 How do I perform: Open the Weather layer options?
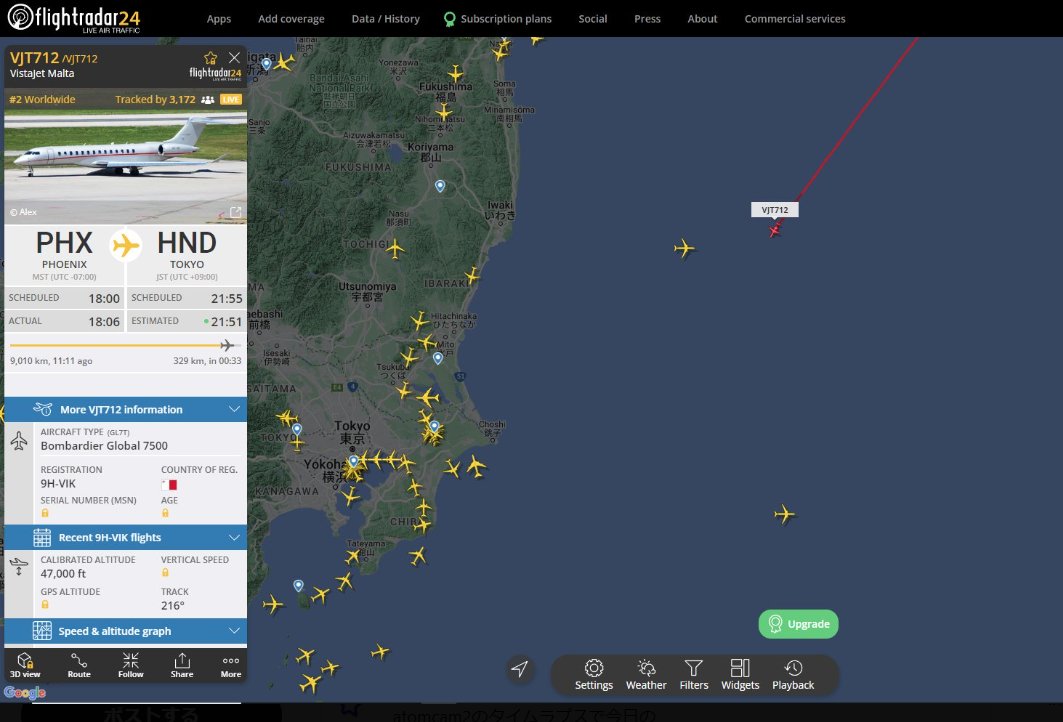click(646, 674)
